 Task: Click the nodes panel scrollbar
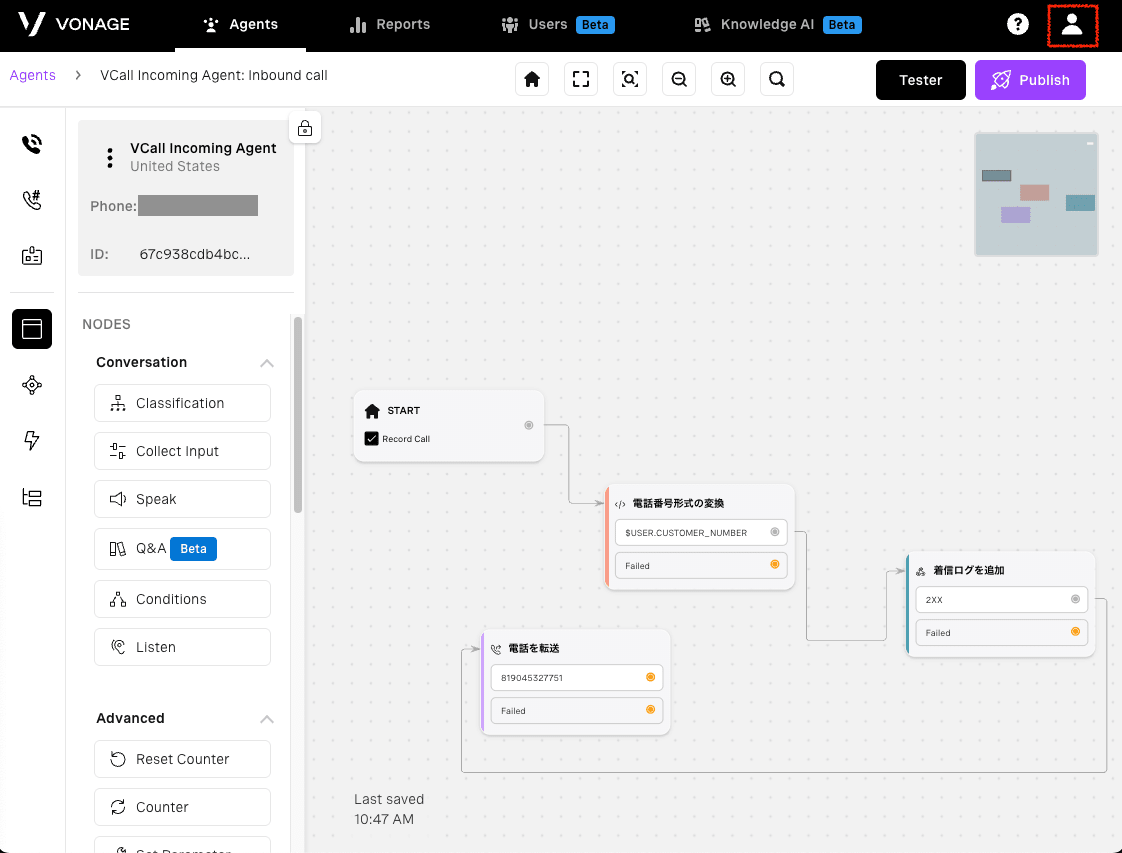click(x=298, y=415)
